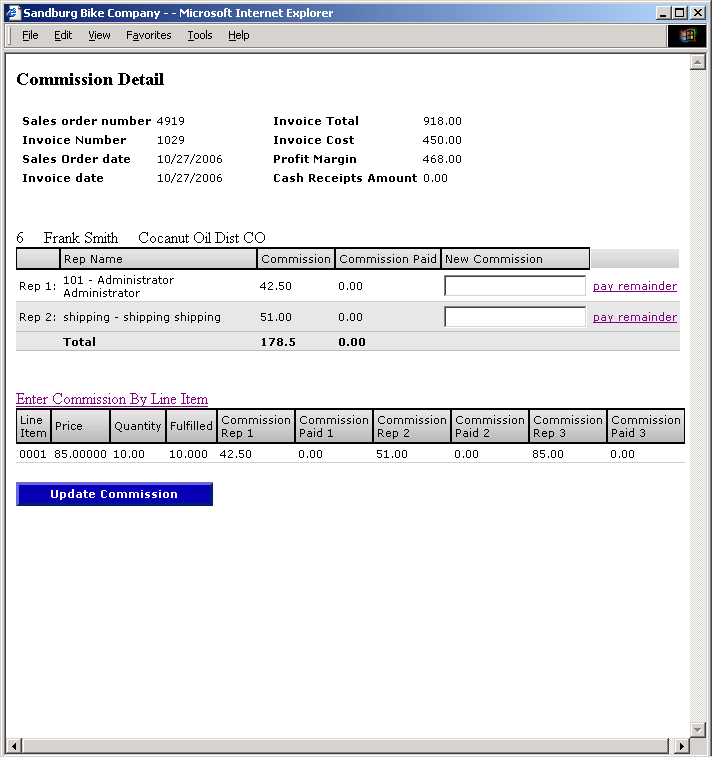712x758 pixels.
Task: Open the View menu
Action: click(x=99, y=35)
